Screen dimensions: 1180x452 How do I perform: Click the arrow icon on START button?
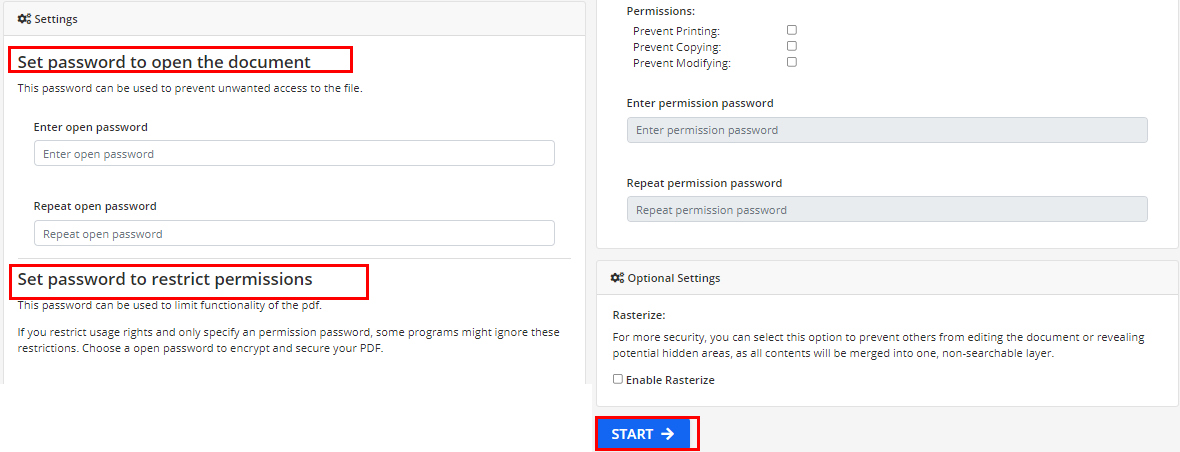pos(668,434)
